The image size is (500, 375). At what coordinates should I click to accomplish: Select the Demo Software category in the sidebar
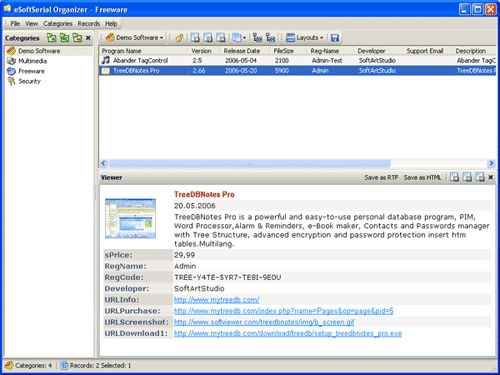pos(39,51)
